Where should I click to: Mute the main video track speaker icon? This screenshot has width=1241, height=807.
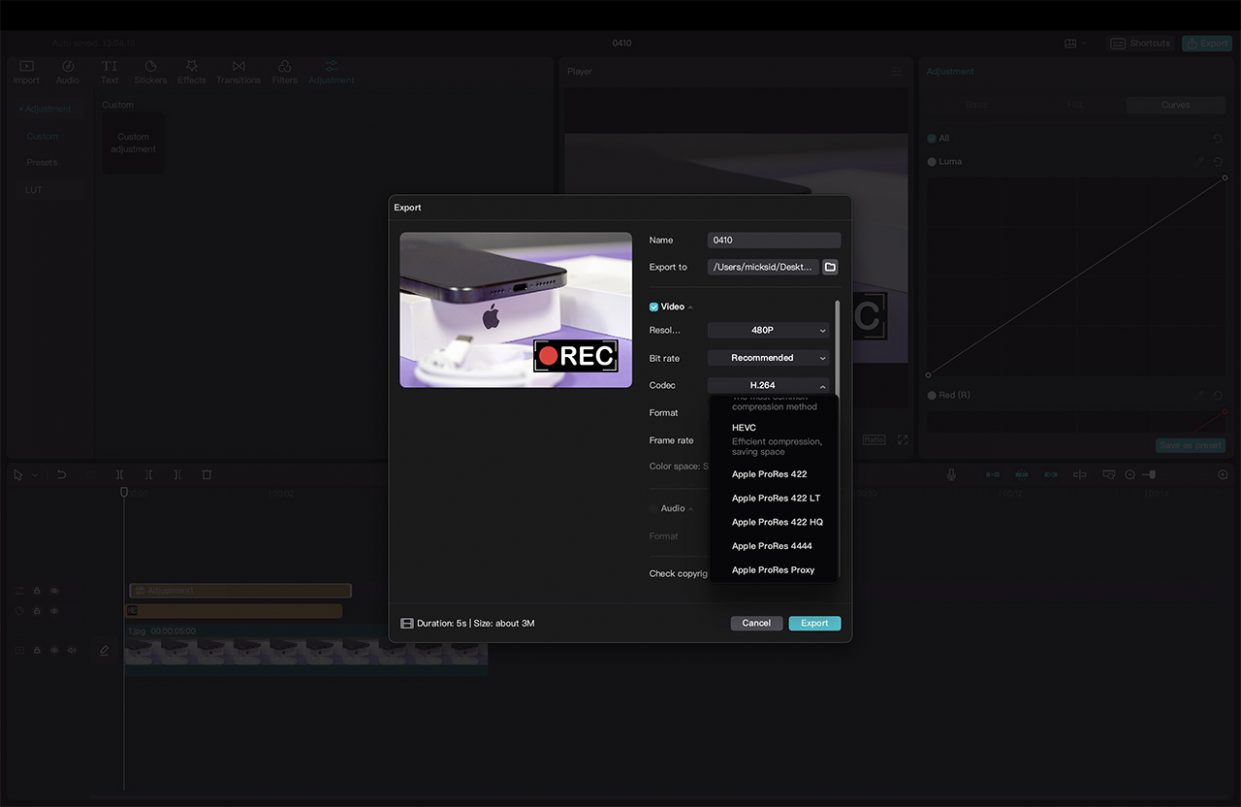point(71,650)
